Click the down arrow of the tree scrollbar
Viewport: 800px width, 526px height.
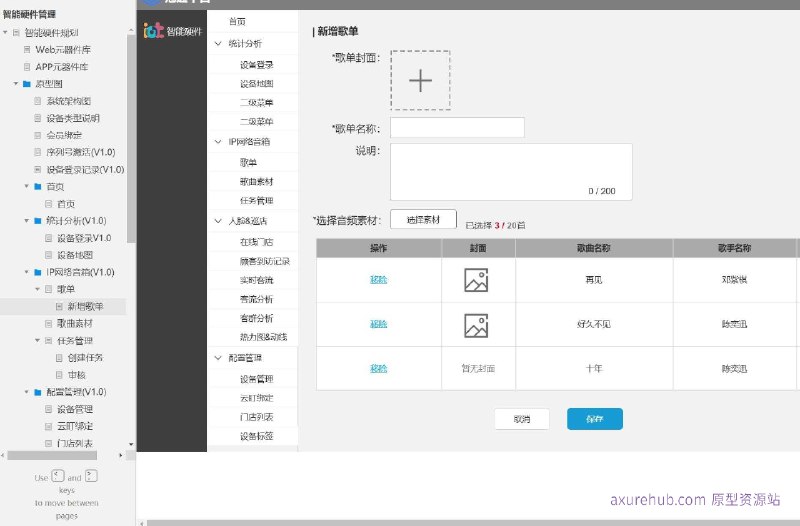(131, 444)
